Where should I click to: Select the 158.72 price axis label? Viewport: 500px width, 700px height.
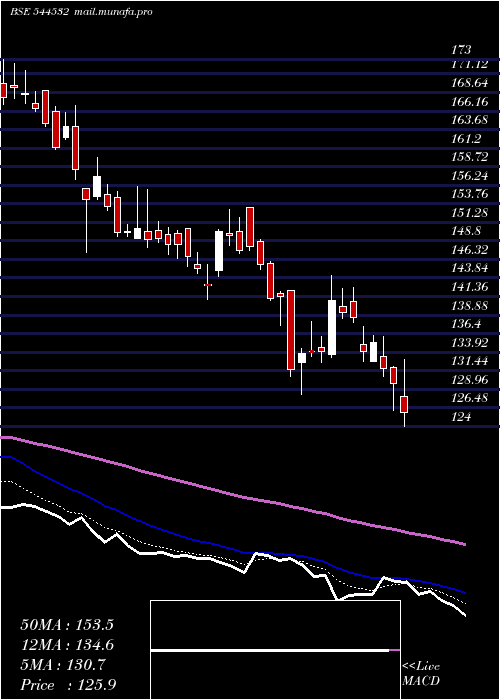[469, 157]
